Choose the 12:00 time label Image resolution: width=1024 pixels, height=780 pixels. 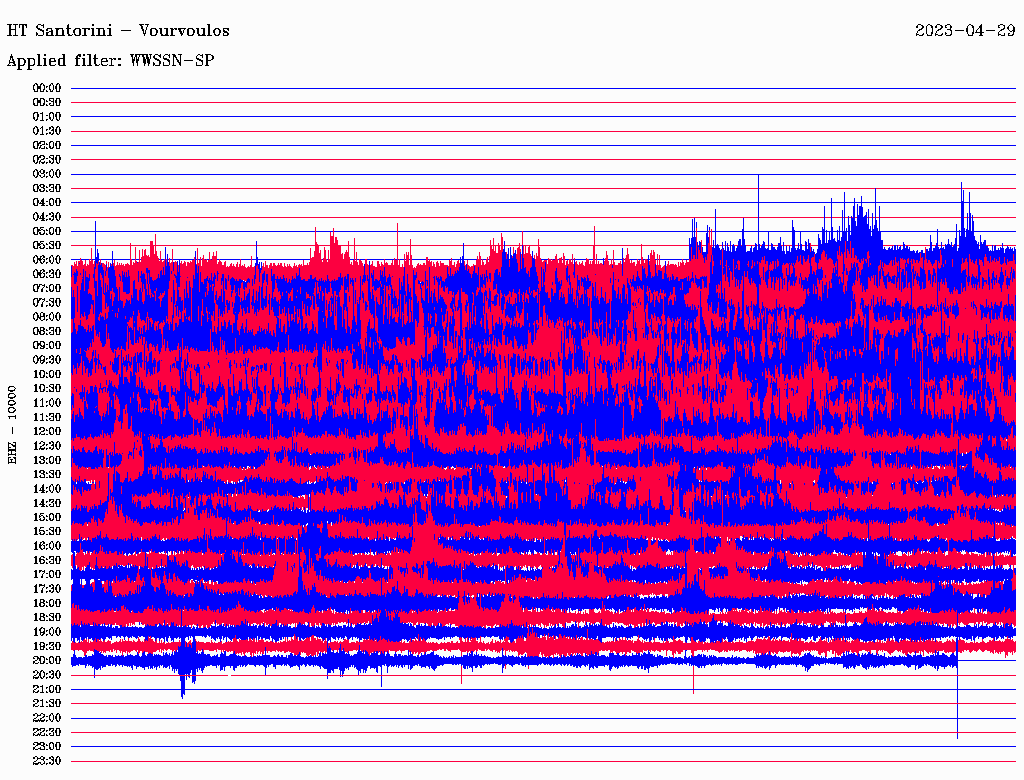point(47,431)
